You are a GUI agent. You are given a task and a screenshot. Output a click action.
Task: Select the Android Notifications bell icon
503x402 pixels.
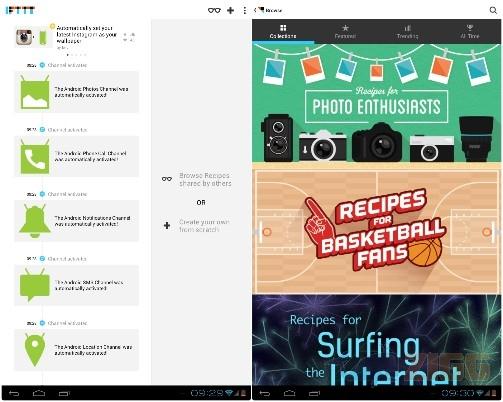[x=35, y=221]
